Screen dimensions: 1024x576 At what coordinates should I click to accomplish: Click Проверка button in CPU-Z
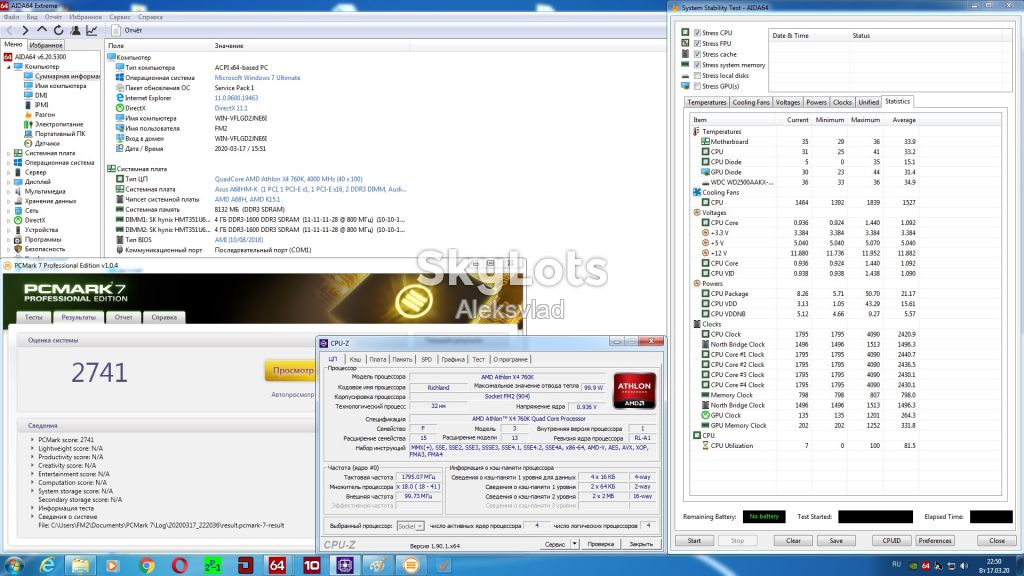click(x=600, y=543)
